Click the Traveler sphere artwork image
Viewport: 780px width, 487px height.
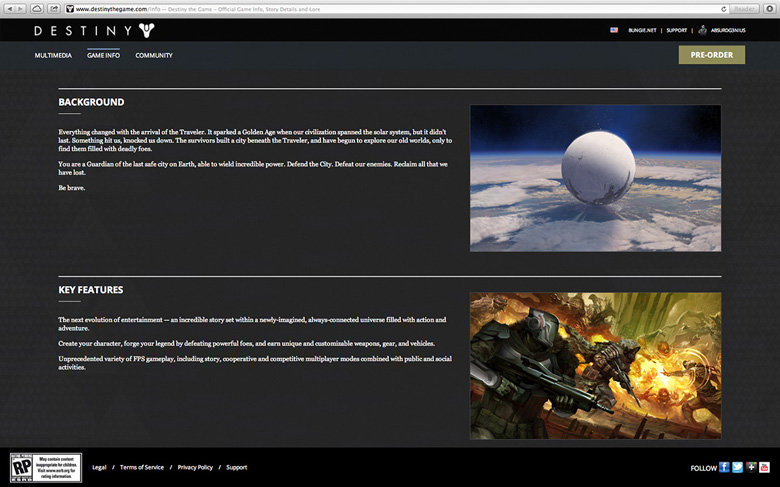click(595, 178)
